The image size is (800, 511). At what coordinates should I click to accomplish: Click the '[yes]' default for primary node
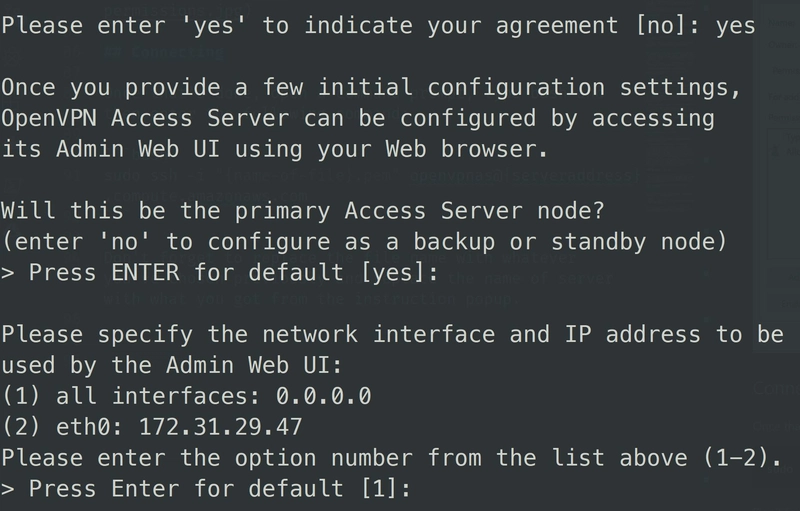click(x=393, y=273)
